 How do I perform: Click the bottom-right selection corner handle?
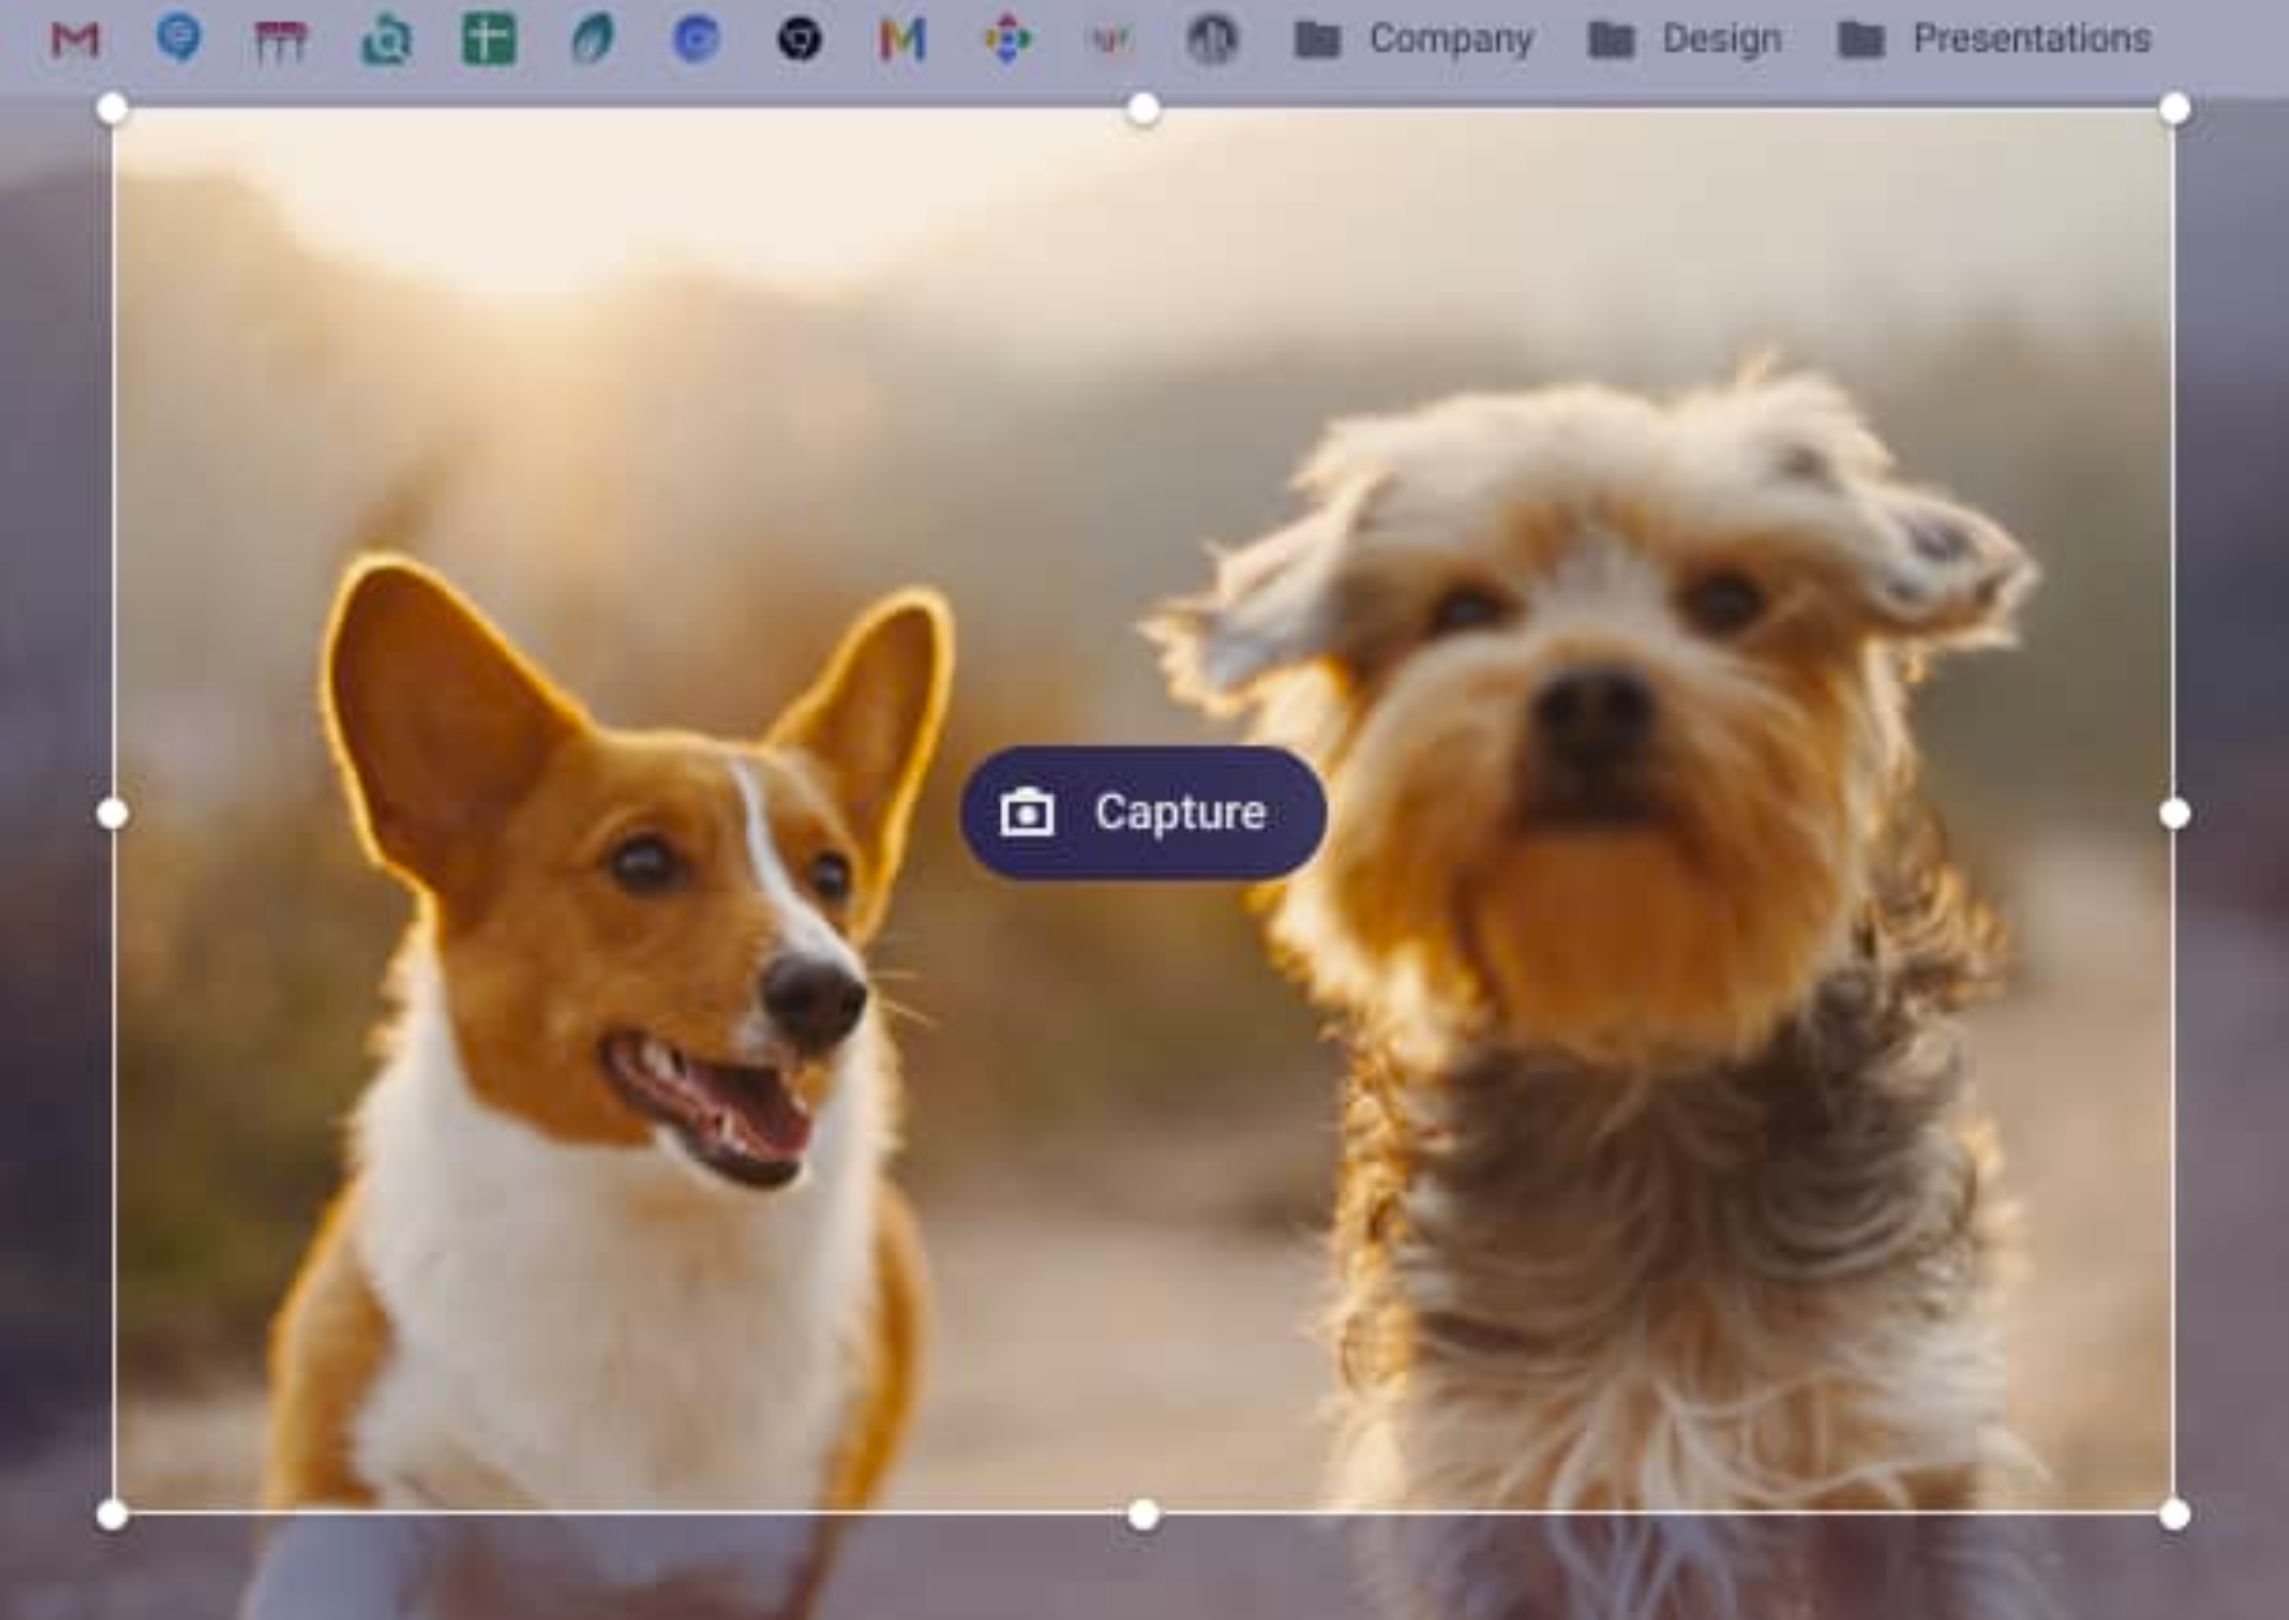(x=2175, y=1515)
